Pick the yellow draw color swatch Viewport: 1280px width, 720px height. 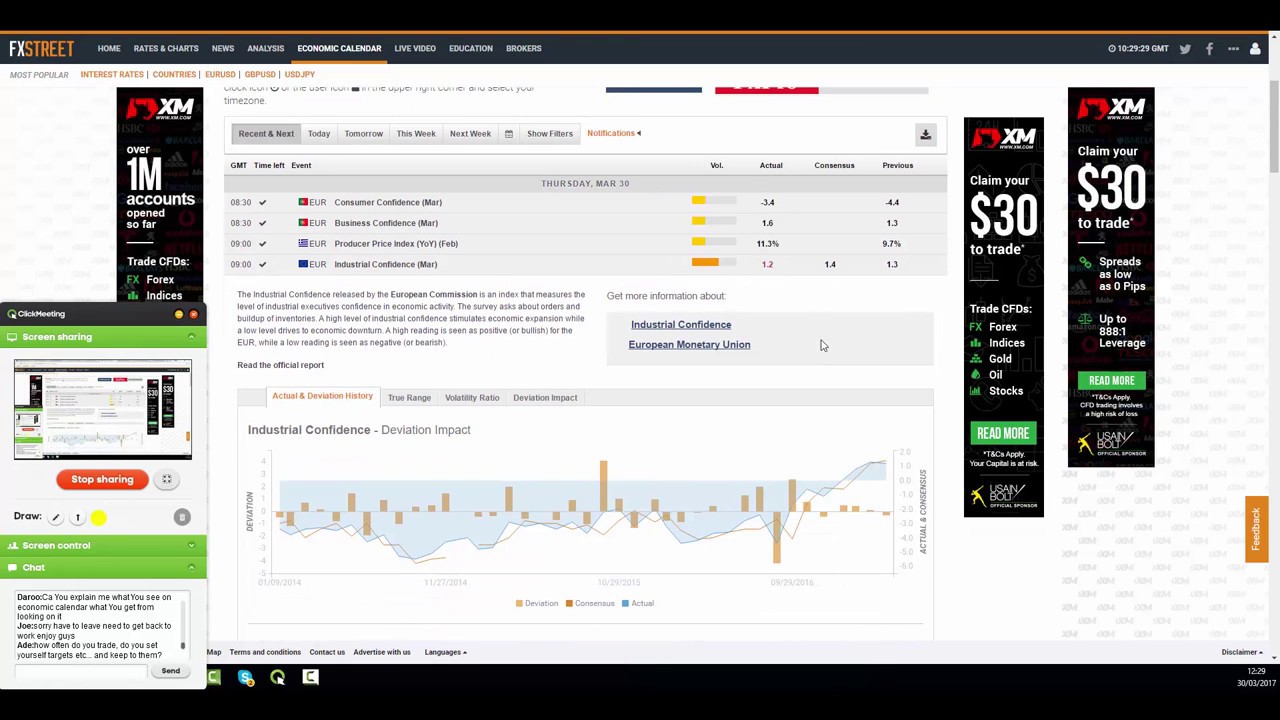pyautogui.click(x=98, y=517)
